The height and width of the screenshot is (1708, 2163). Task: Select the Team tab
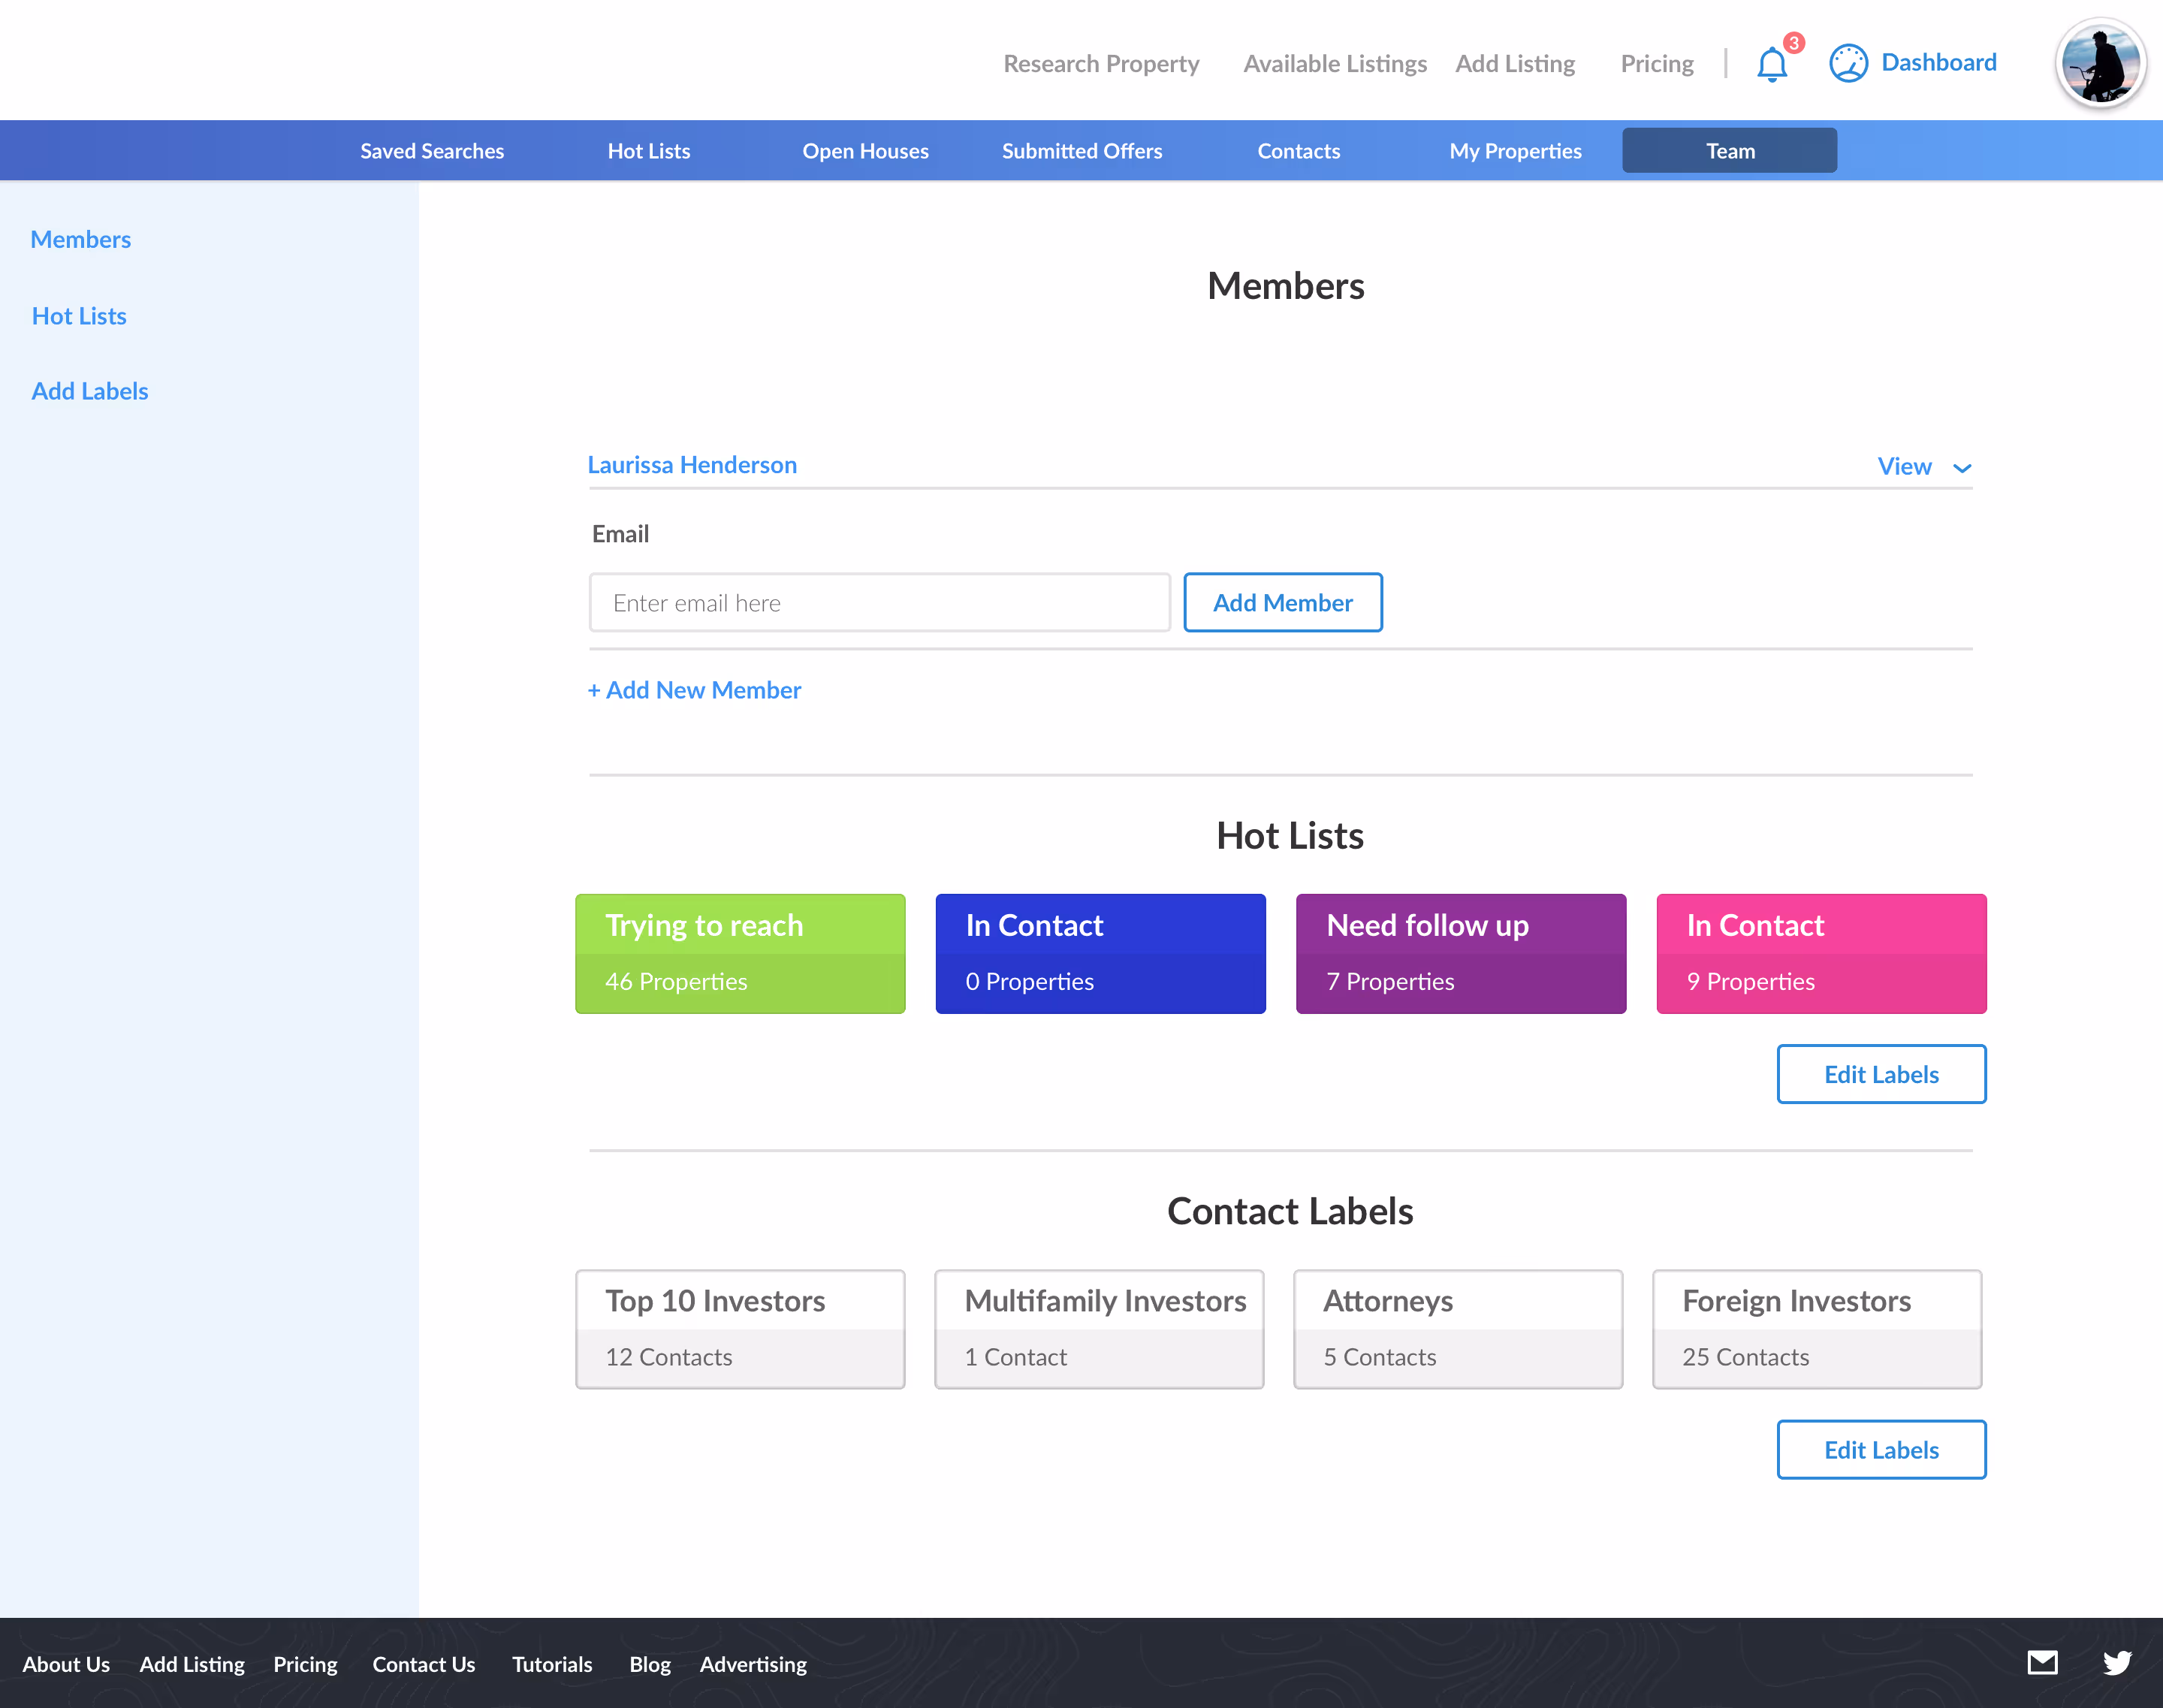pyautogui.click(x=1730, y=151)
